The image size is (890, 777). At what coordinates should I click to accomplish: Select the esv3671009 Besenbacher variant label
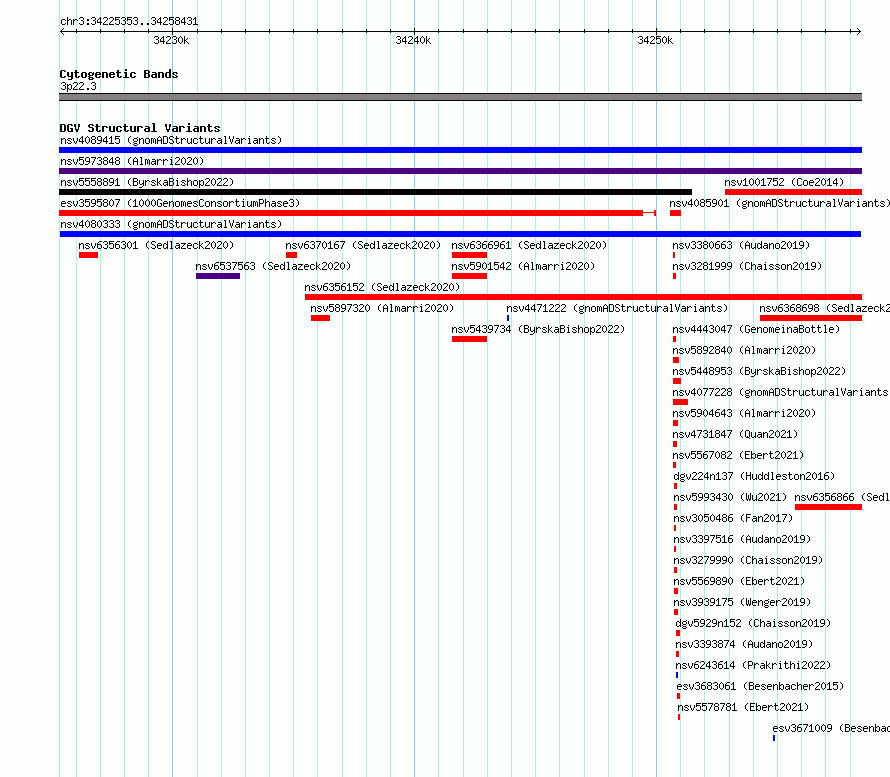(x=831, y=728)
